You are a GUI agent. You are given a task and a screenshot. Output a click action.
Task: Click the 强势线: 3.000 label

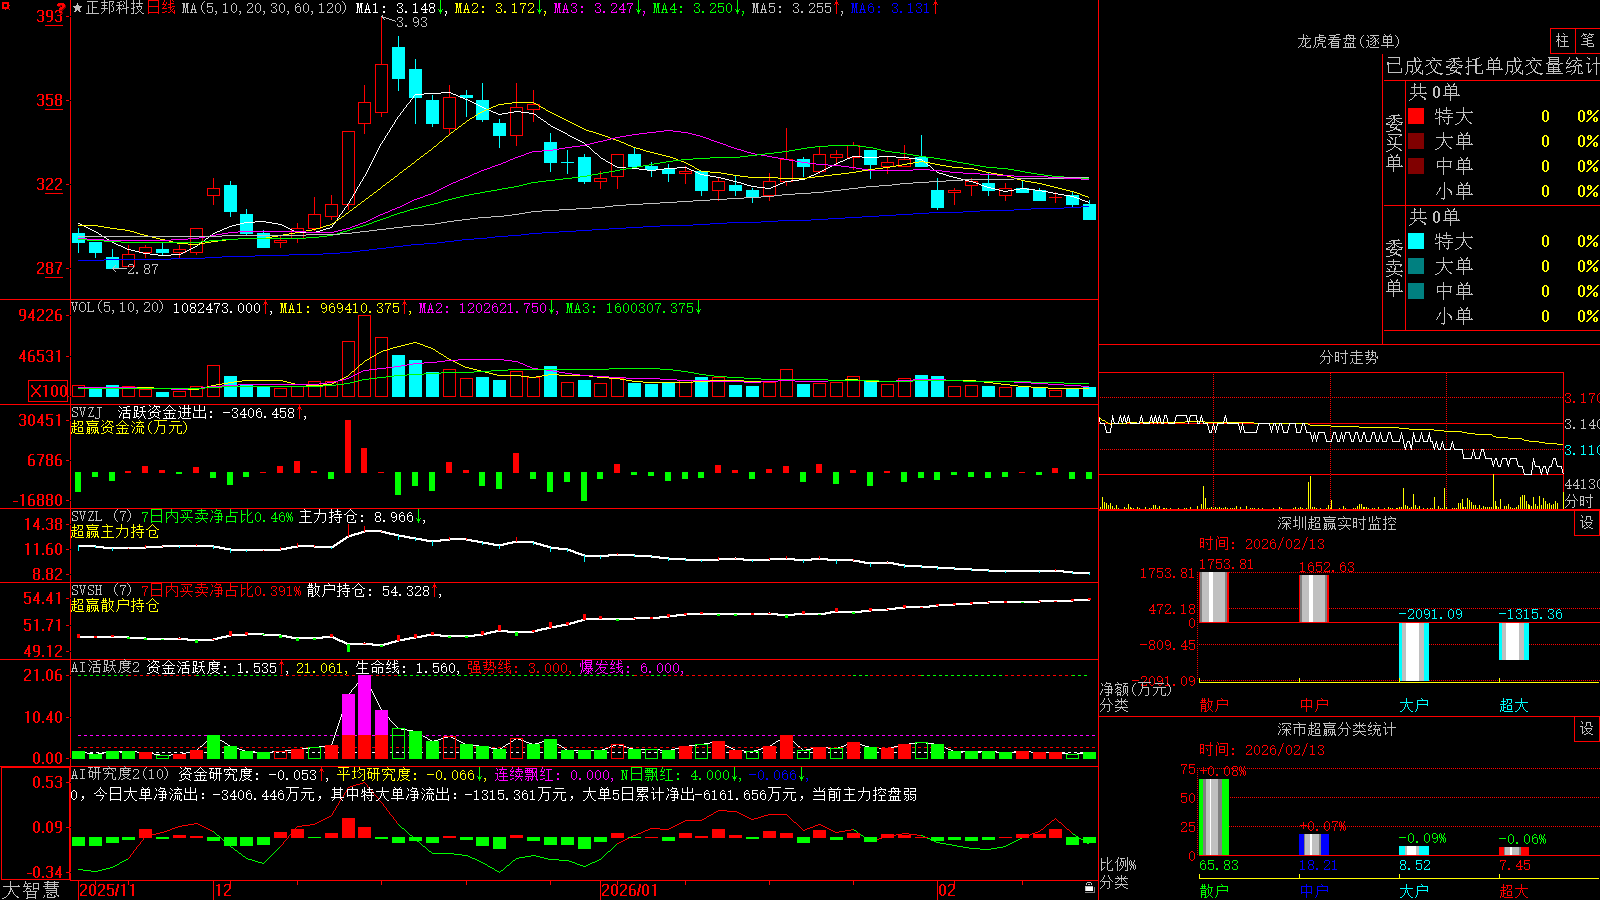(x=518, y=668)
